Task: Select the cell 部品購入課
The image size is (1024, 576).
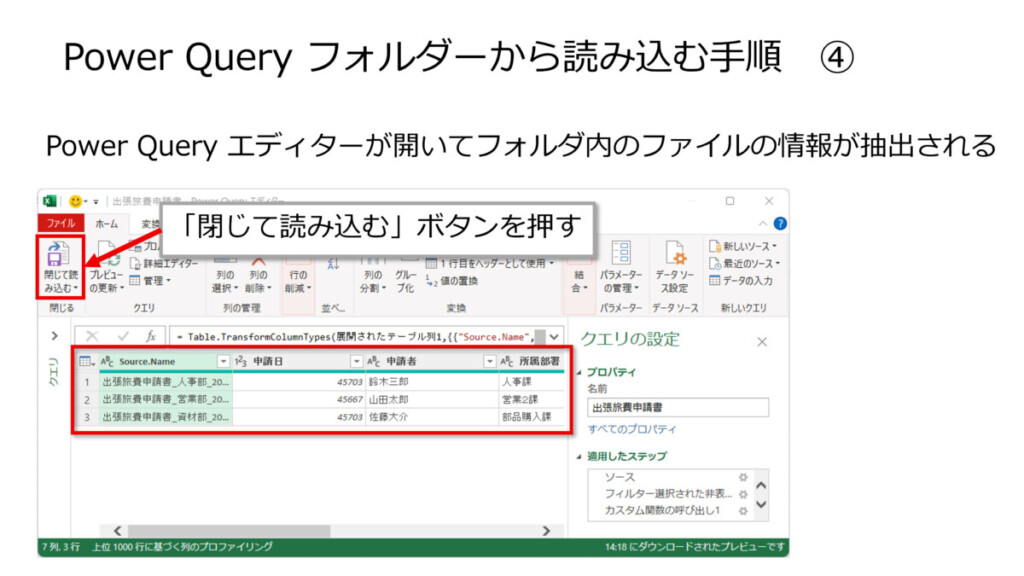Action: pos(532,417)
